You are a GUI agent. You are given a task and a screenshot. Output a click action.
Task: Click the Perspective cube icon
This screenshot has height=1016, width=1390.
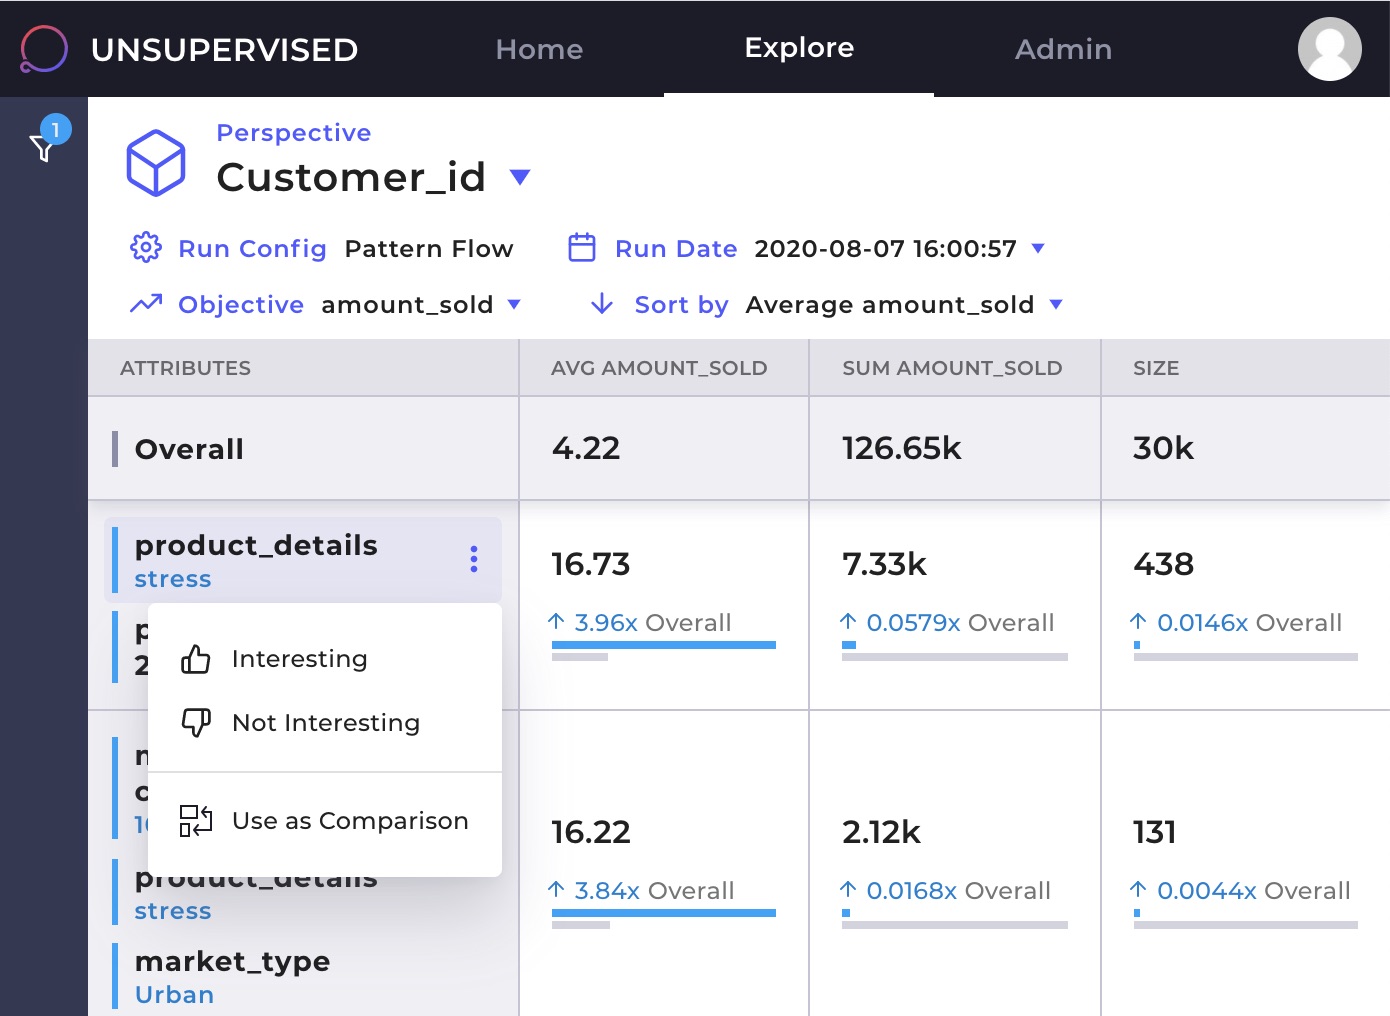(x=155, y=162)
